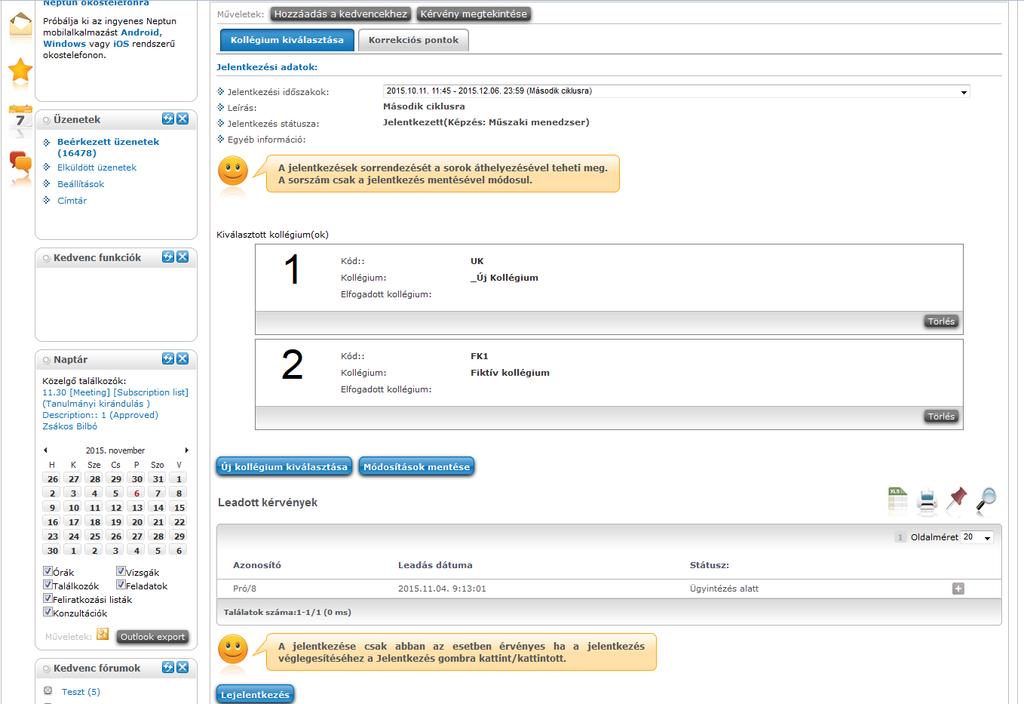Open the calendar sidebar icon showing 7
This screenshot has height=704, width=1024.
click(x=20, y=118)
